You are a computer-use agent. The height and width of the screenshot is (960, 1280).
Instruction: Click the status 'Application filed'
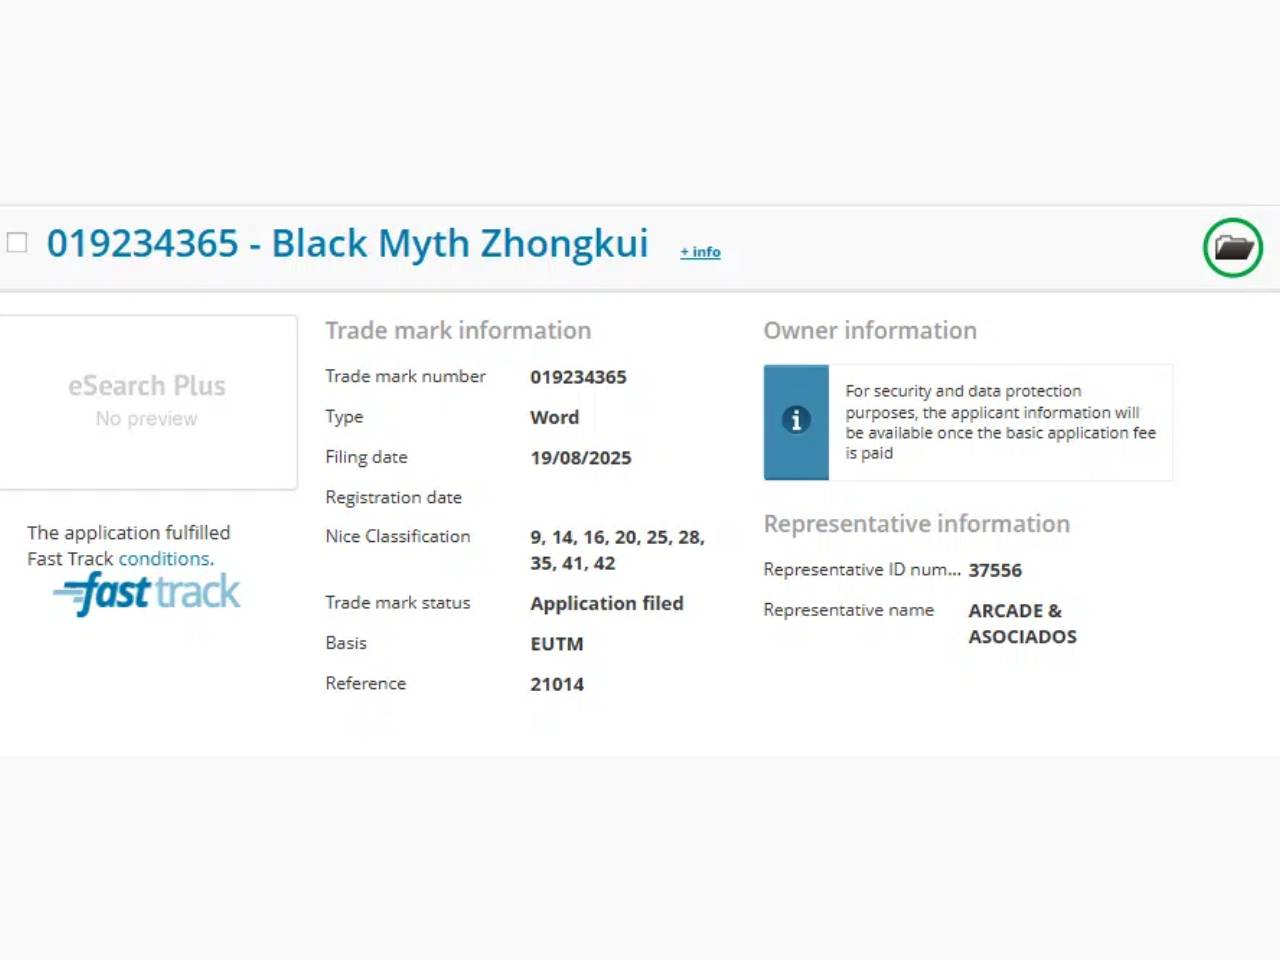pyautogui.click(x=607, y=603)
